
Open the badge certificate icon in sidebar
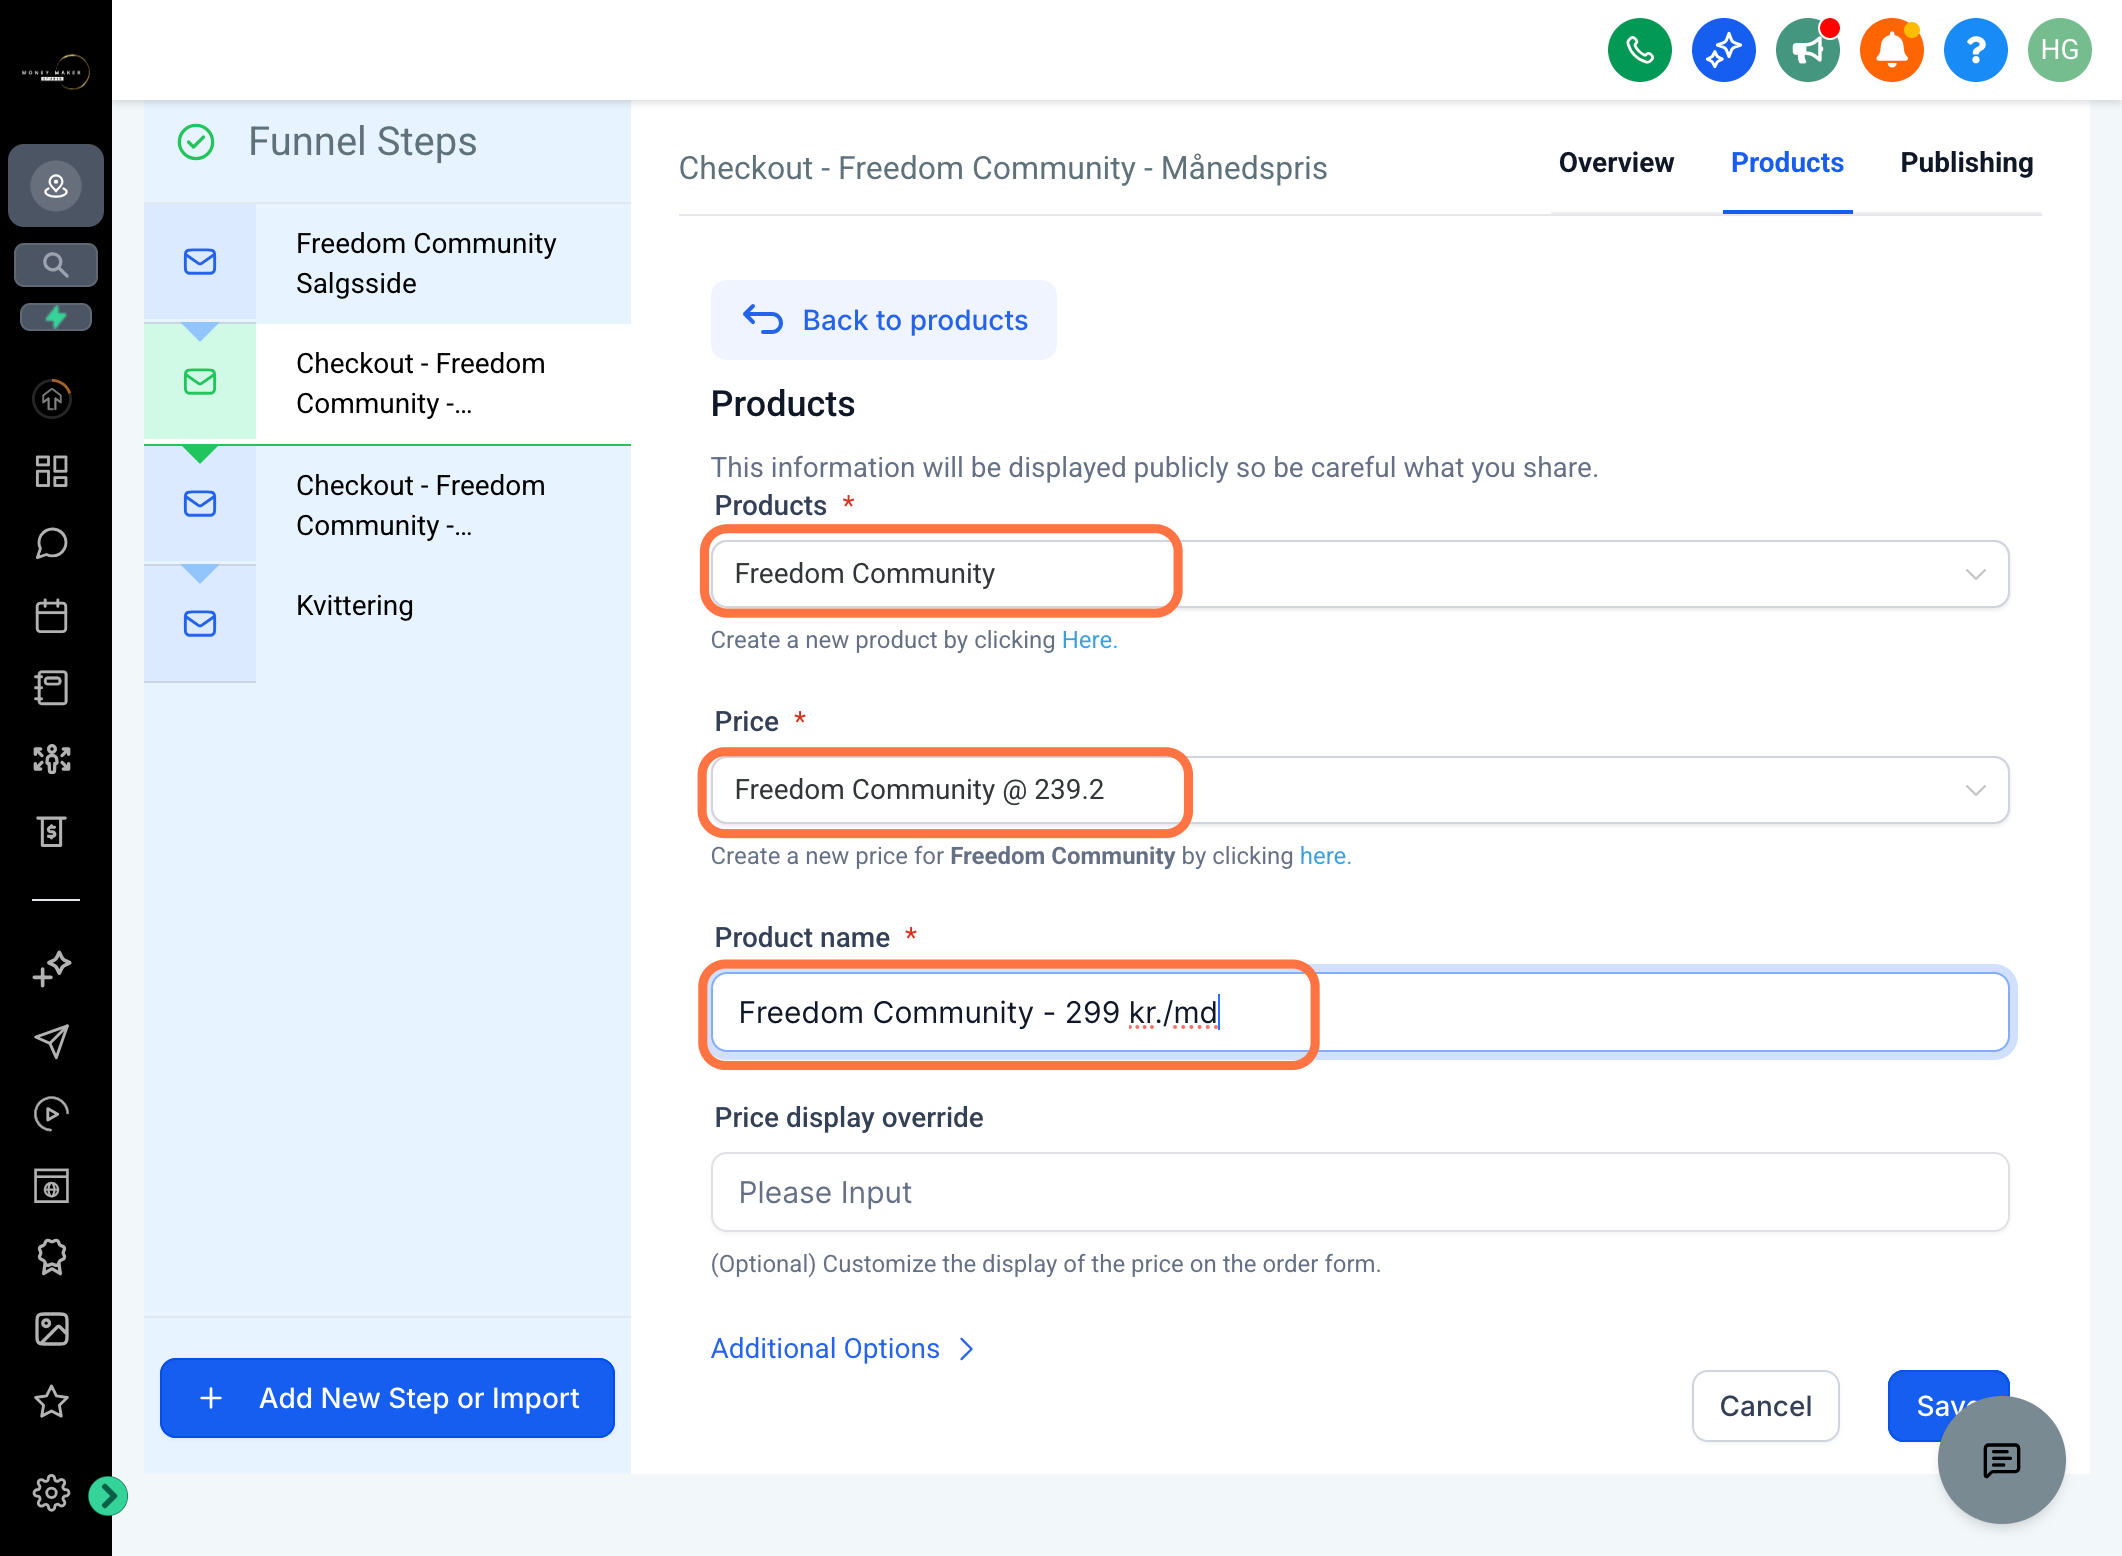52,1257
